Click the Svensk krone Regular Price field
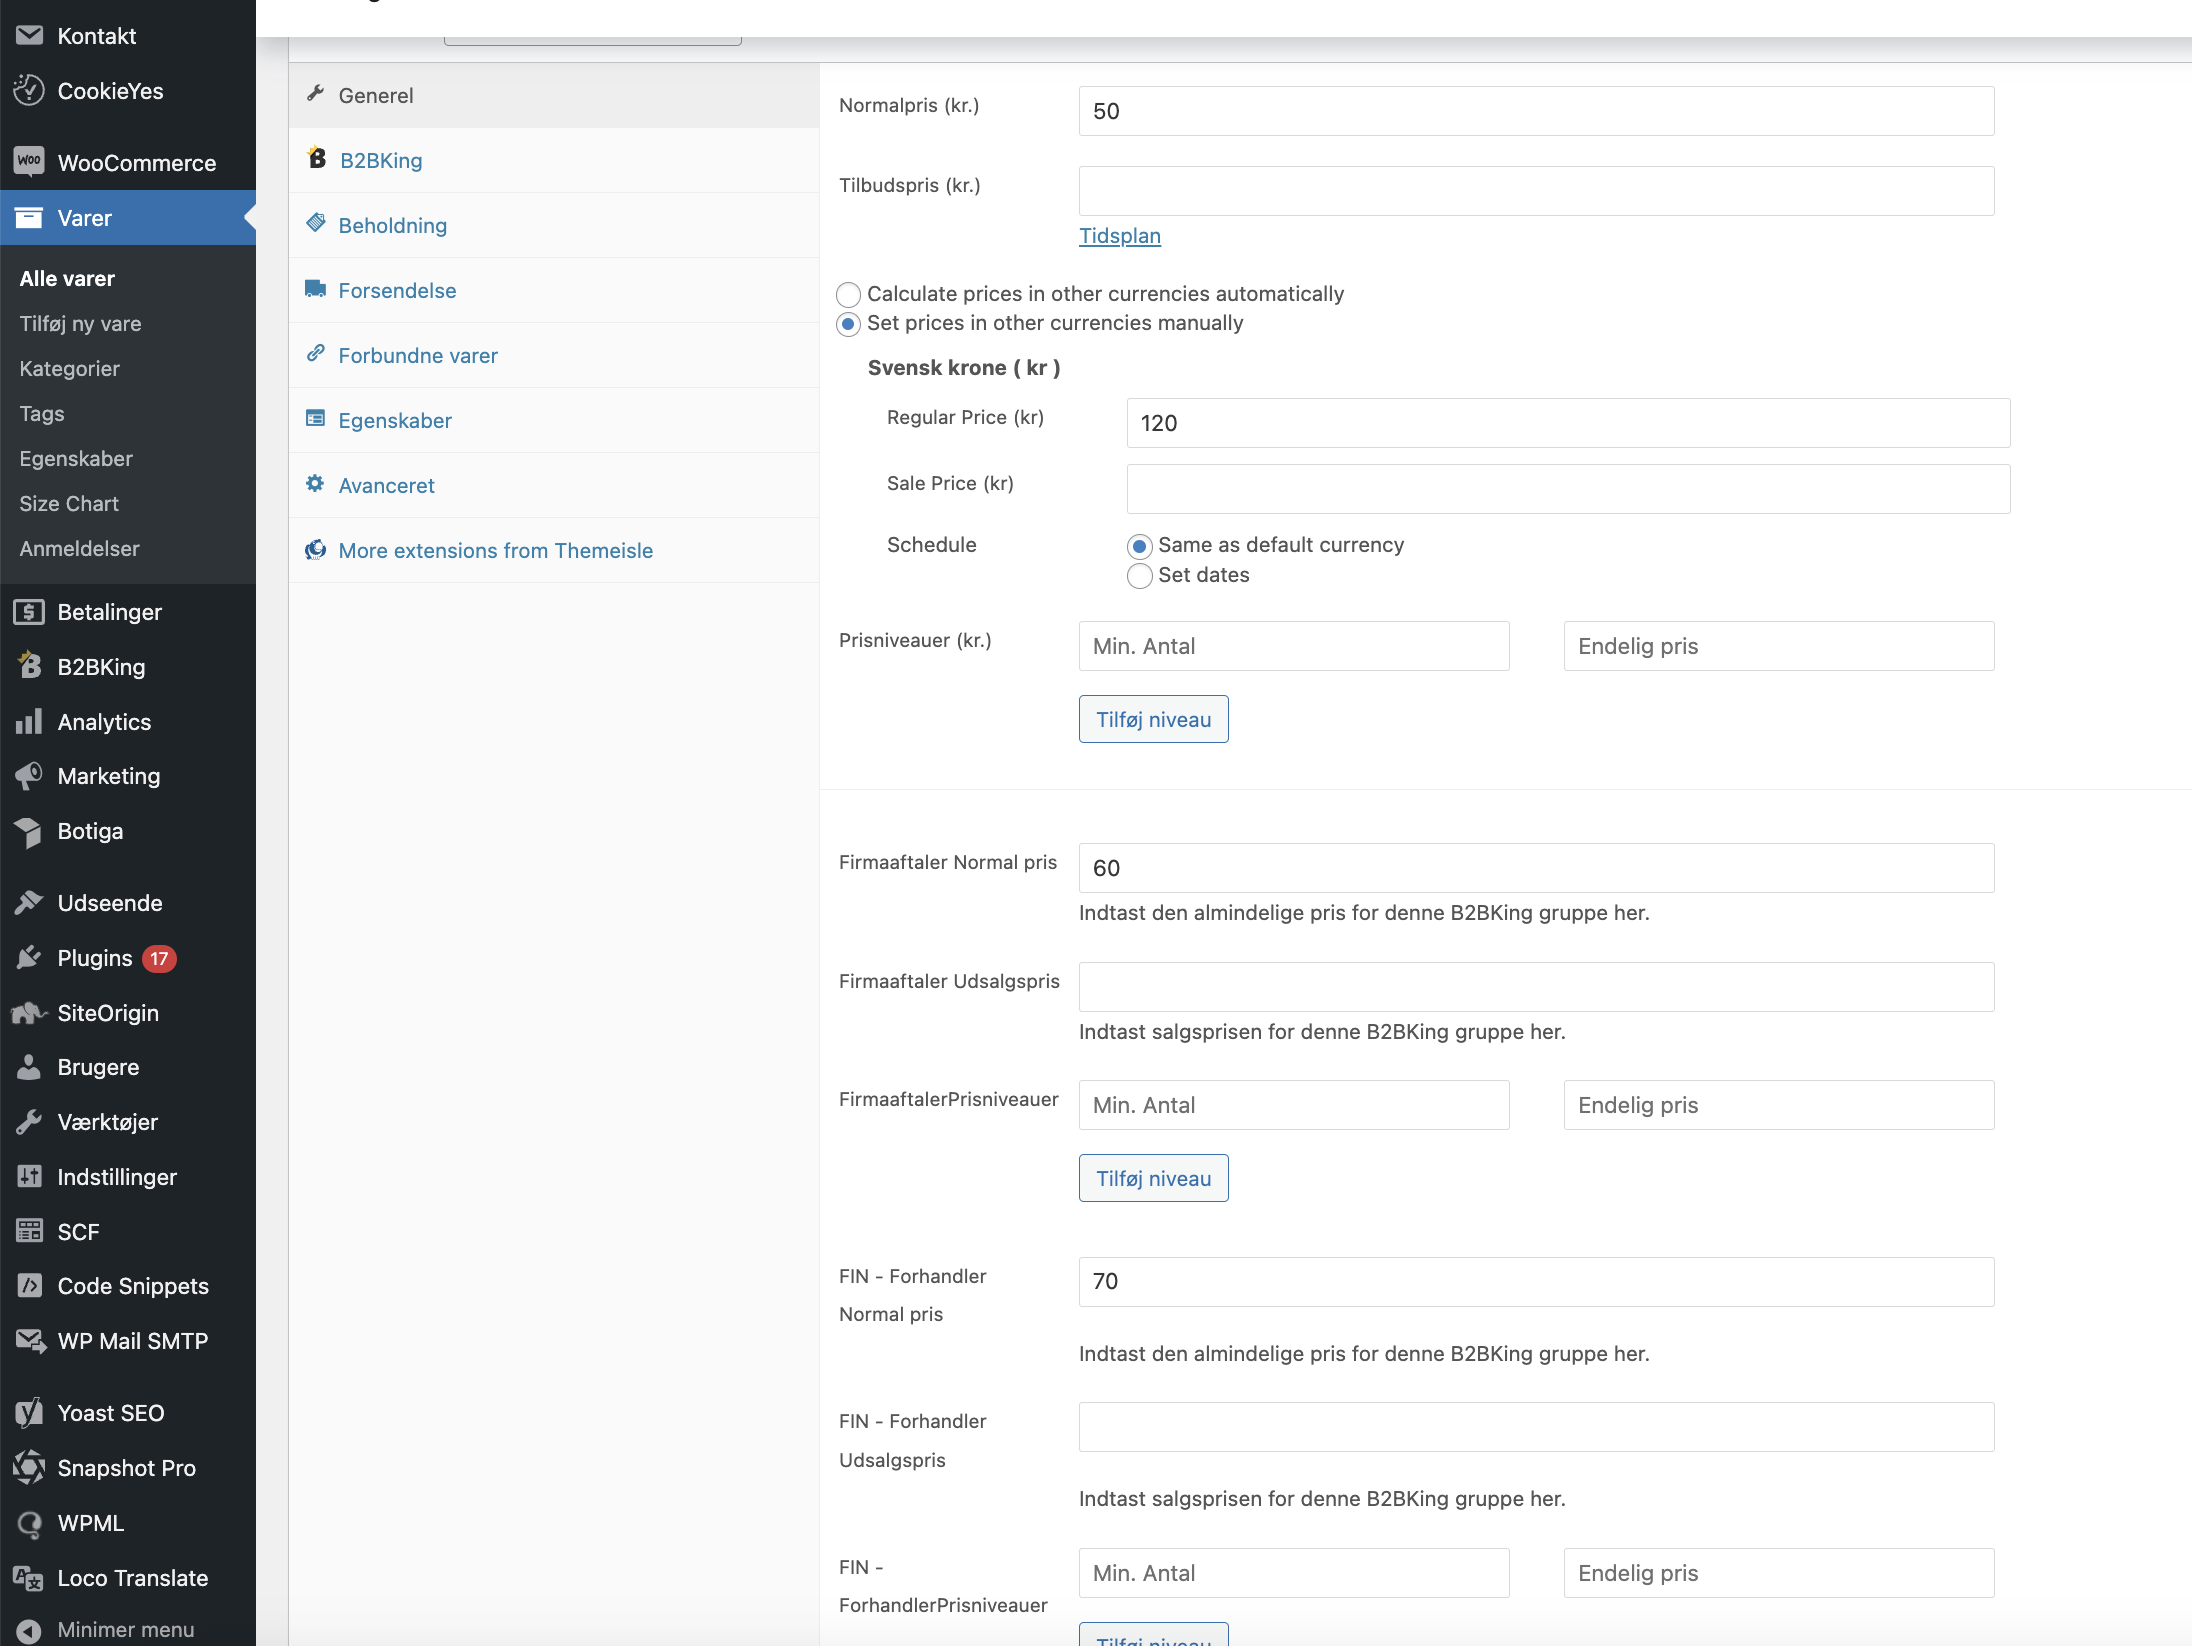Screen dimensions: 2192x1646 click(1568, 423)
